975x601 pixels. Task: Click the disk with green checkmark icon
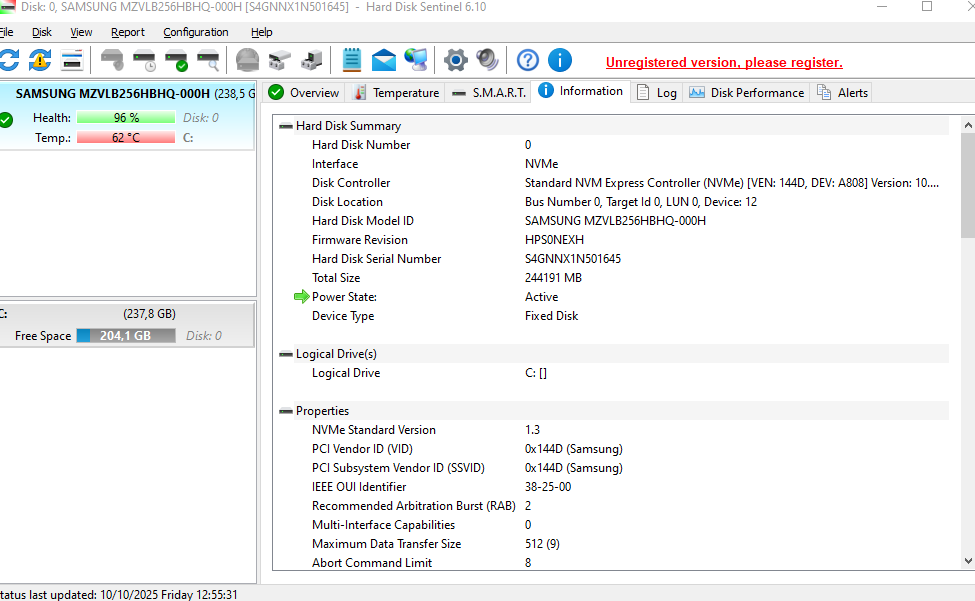pyautogui.click(x=176, y=61)
